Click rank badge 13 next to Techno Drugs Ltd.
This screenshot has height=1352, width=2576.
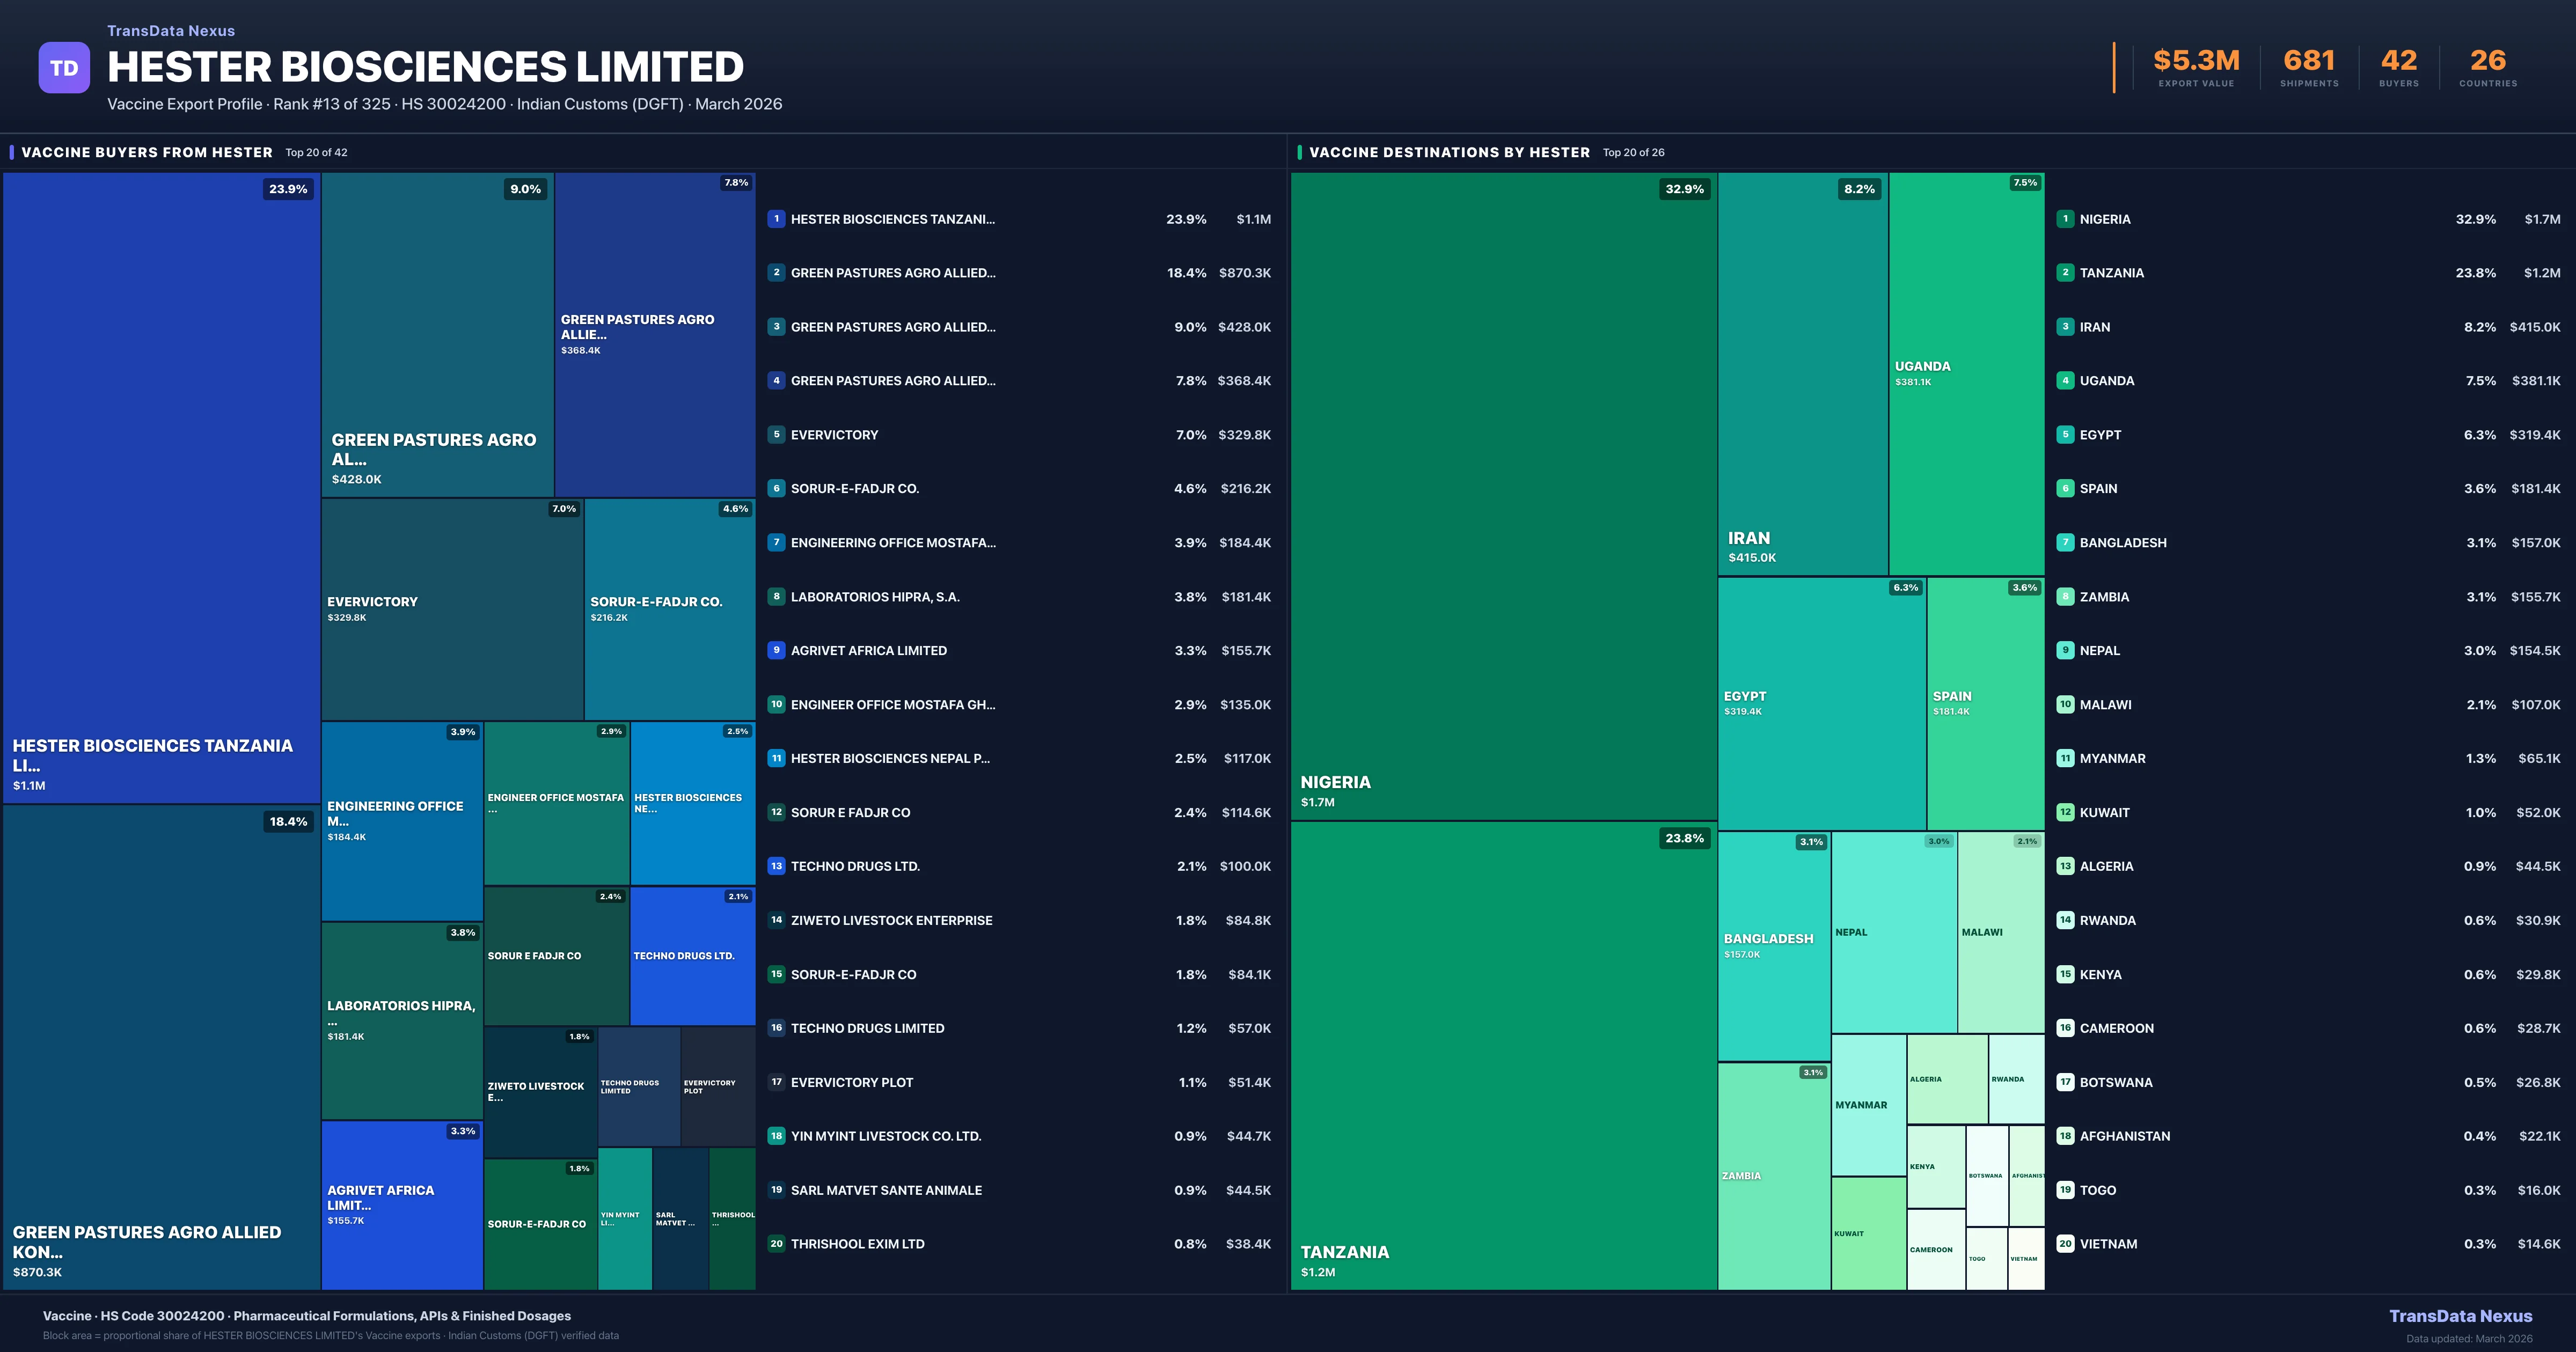776,866
